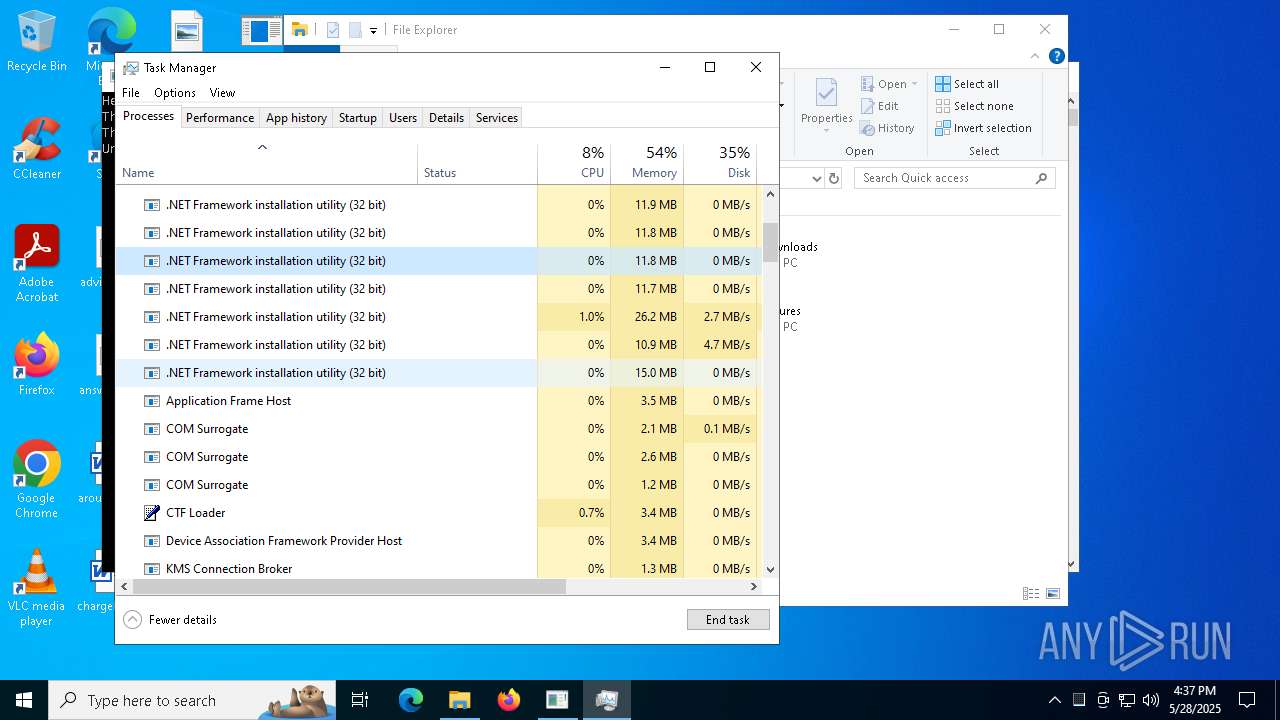Click CTF Loader process icon
Screen dimensions: 1280x720
coord(152,513)
